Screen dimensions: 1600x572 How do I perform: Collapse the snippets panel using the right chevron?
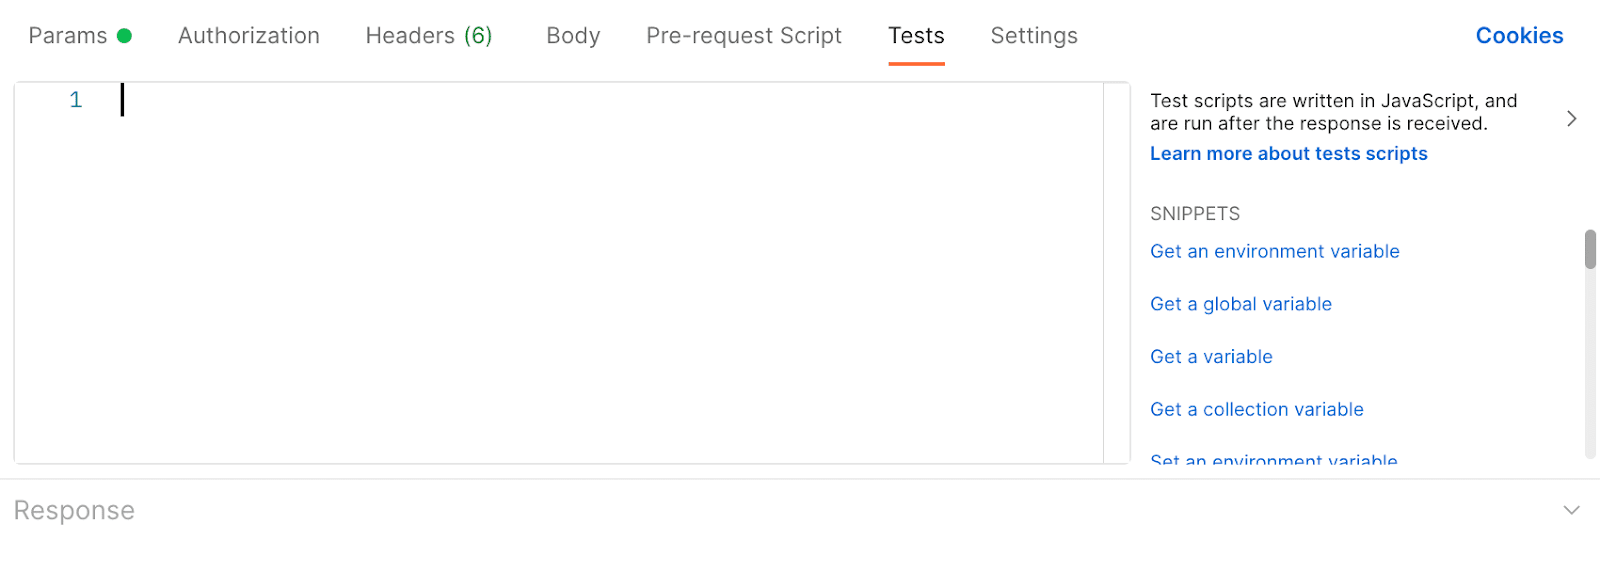1571,118
